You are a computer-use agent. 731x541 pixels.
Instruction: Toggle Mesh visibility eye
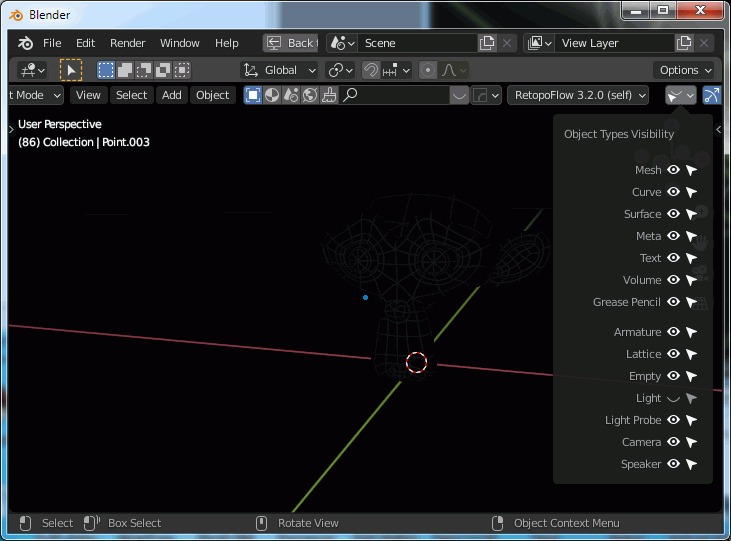(673, 170)
